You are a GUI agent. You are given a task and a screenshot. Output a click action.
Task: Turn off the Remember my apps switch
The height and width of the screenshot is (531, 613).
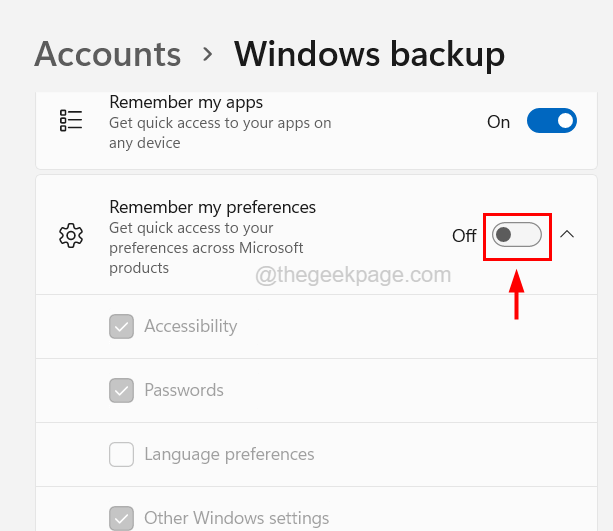point(551,122)
